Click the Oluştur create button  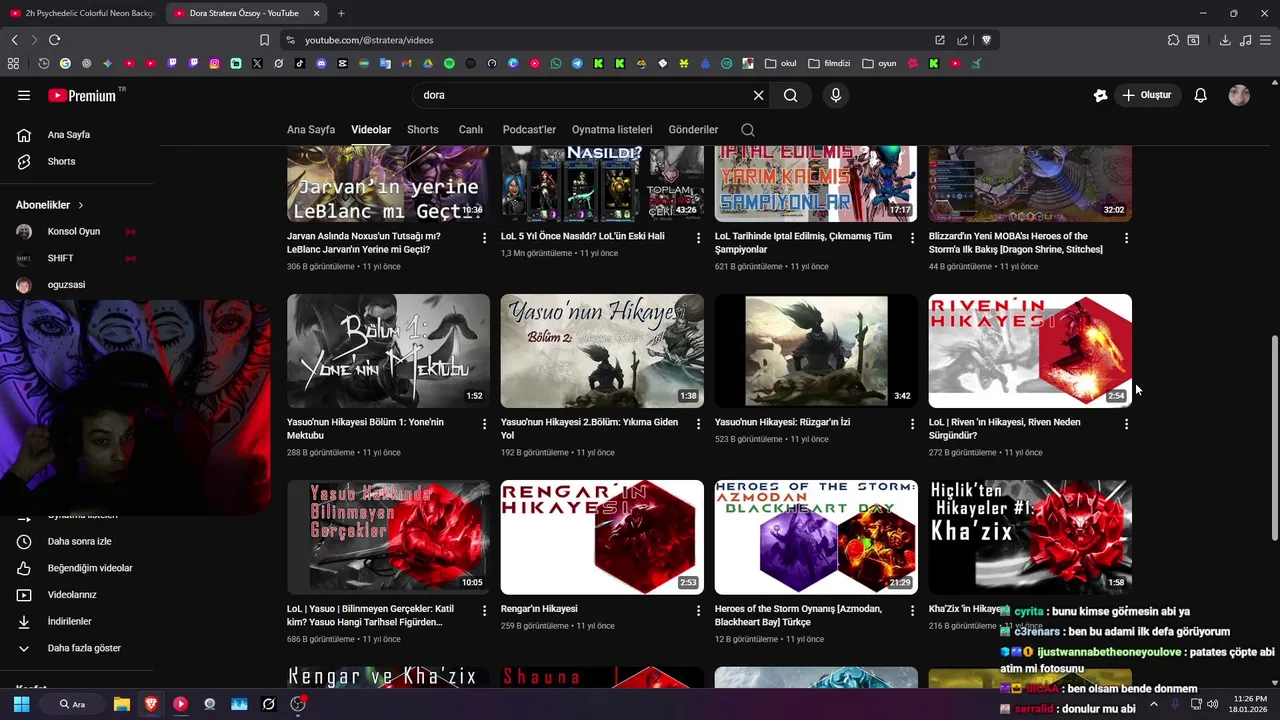point(1147,95)
